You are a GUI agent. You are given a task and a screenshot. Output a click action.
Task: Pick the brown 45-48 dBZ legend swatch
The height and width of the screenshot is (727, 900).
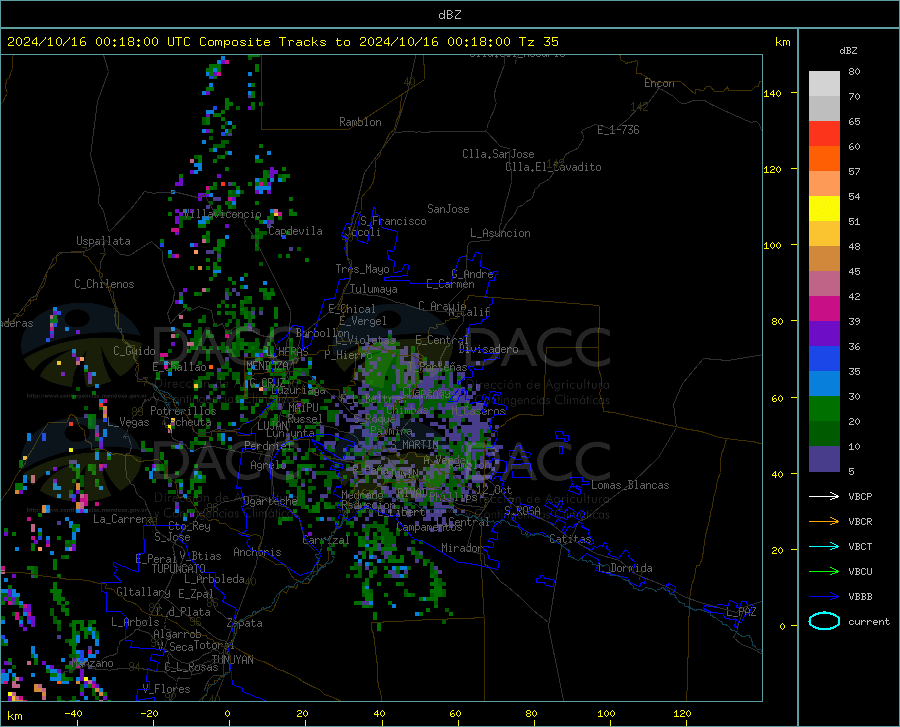[824, 259]
